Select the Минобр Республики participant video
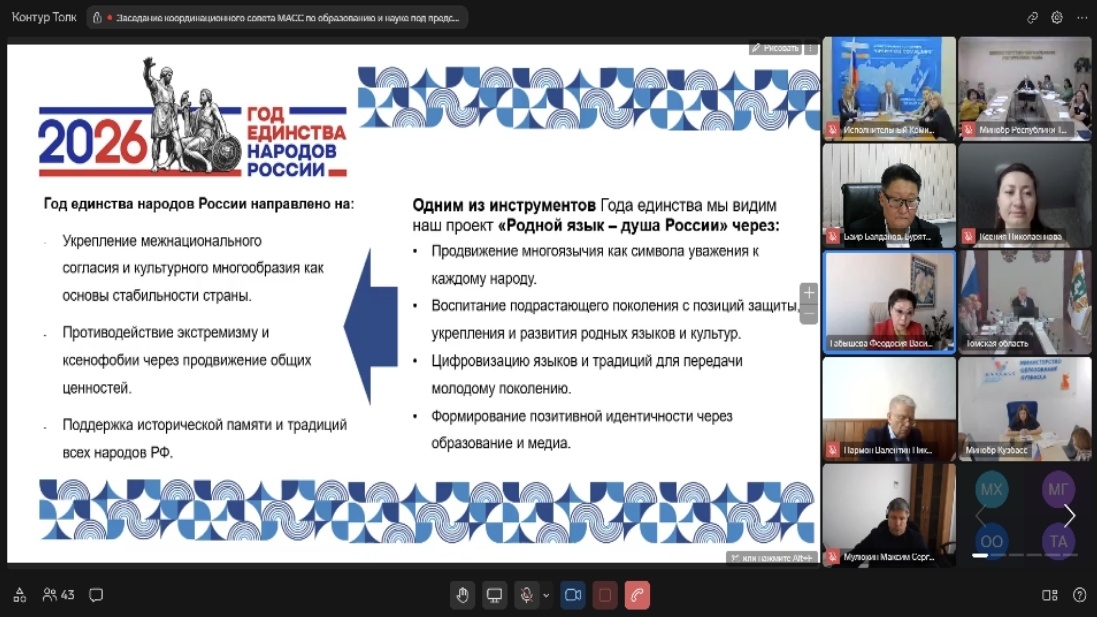Viewport: 1097px width, 617px height. point(1024,89)
